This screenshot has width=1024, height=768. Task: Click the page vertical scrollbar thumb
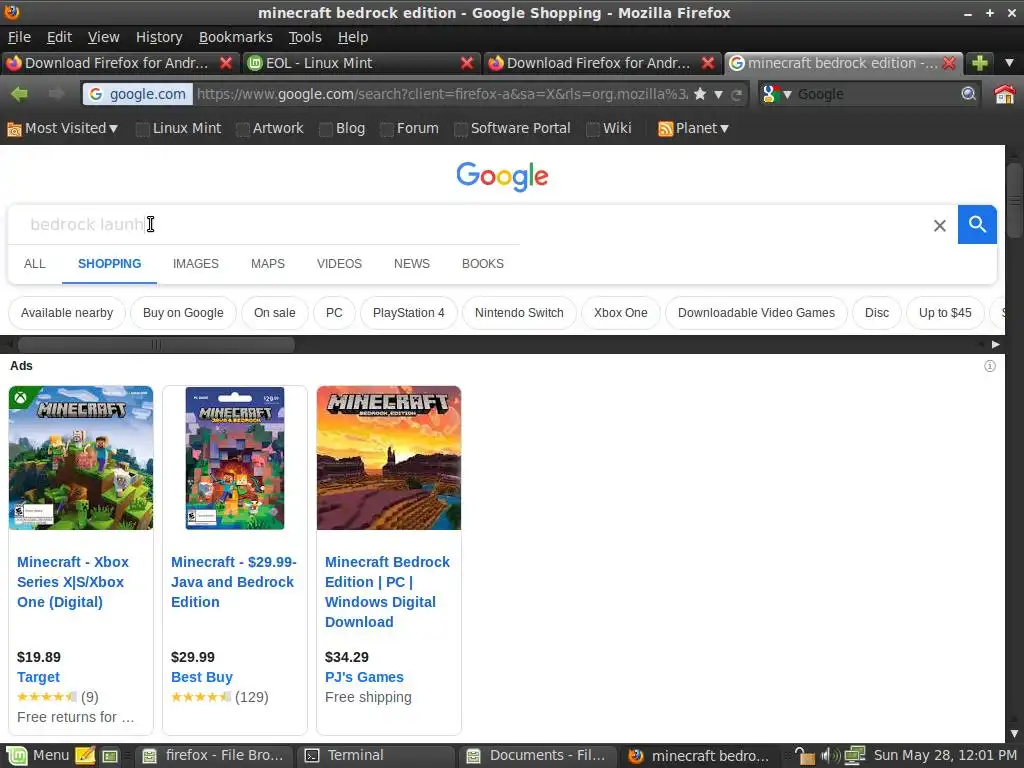[1014, 200]
